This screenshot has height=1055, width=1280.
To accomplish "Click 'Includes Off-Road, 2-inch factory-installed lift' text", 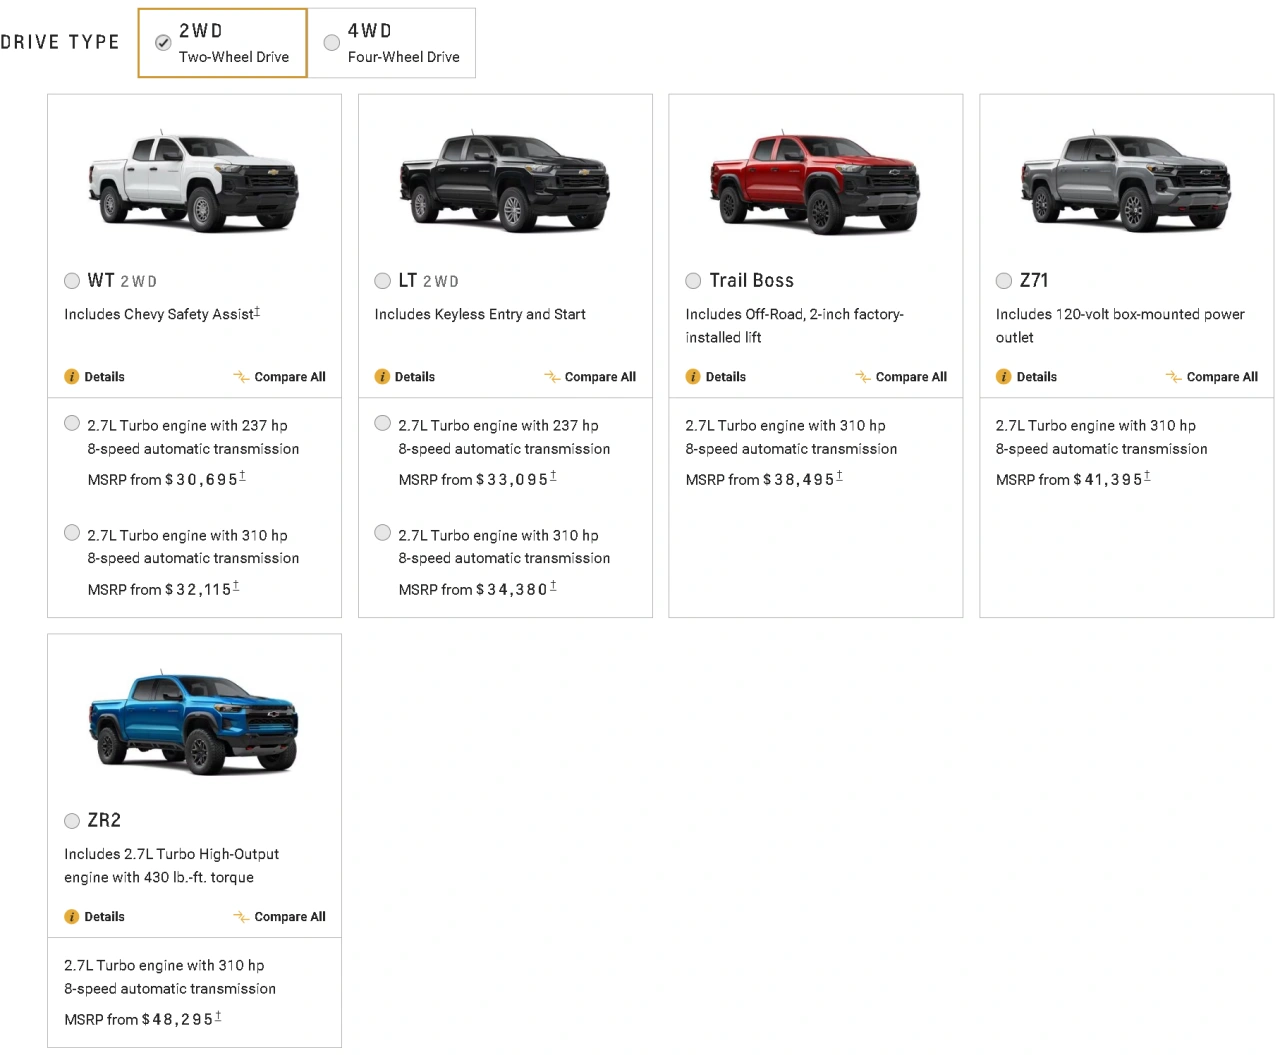I will 794,326.
